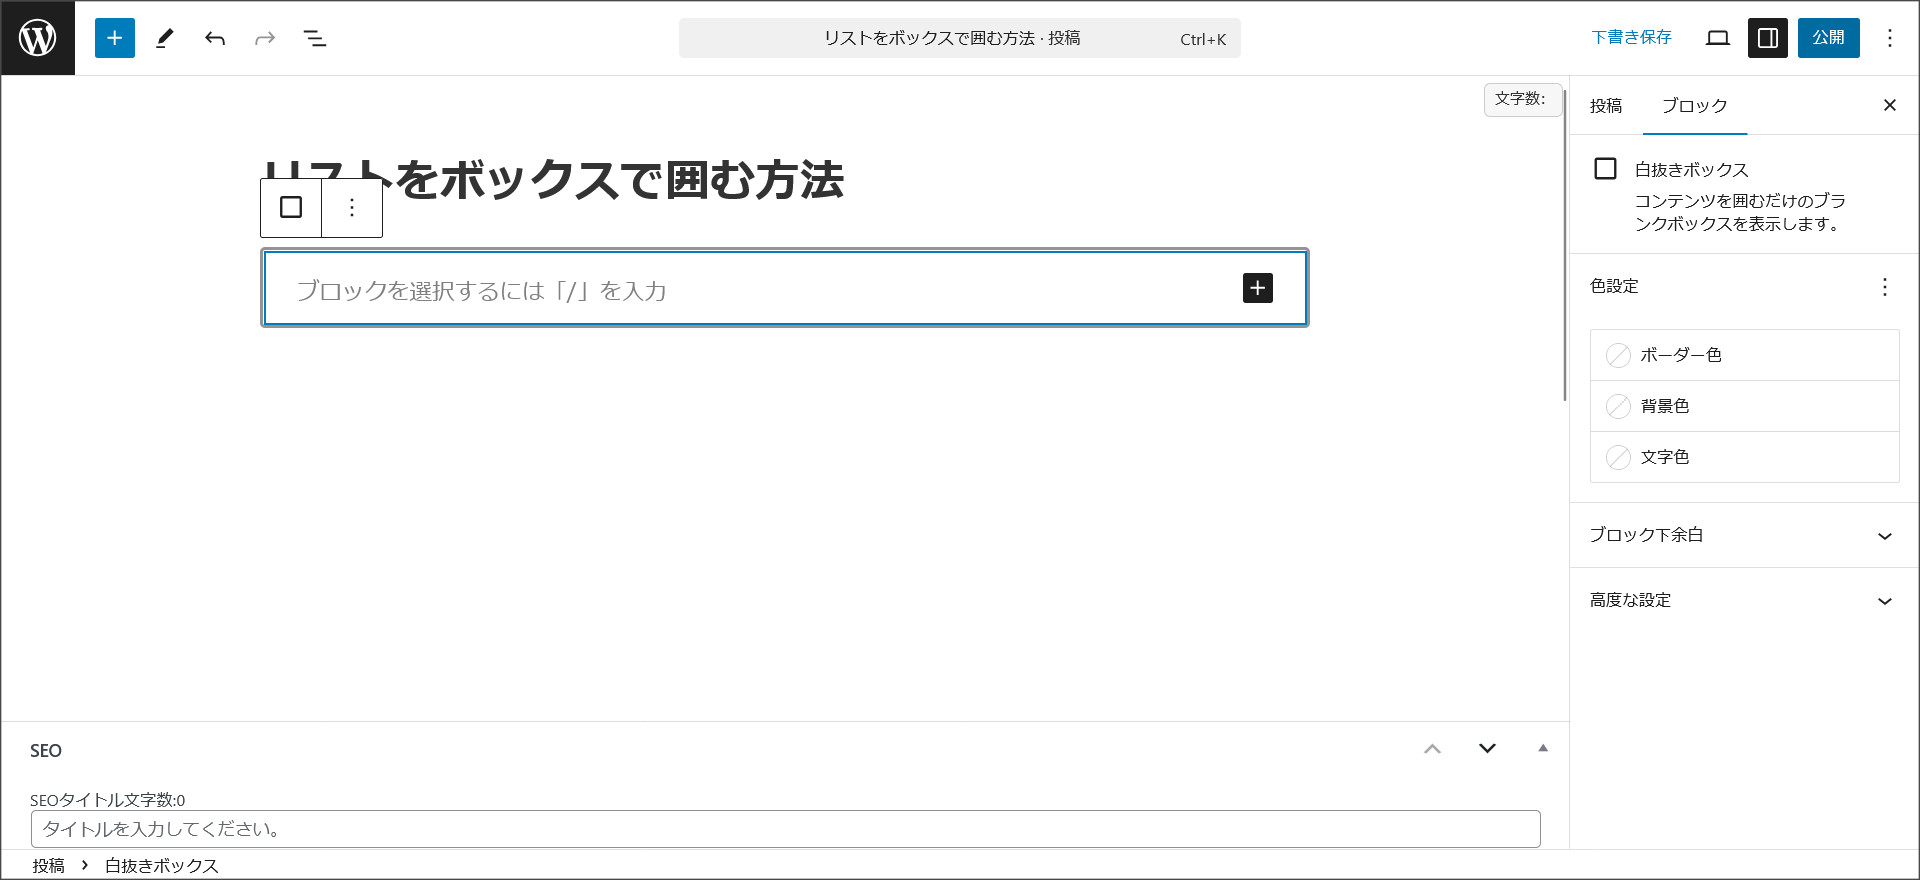Redo the reverted change
Screen dimensions: 1920x880
[x=265, y=38]
